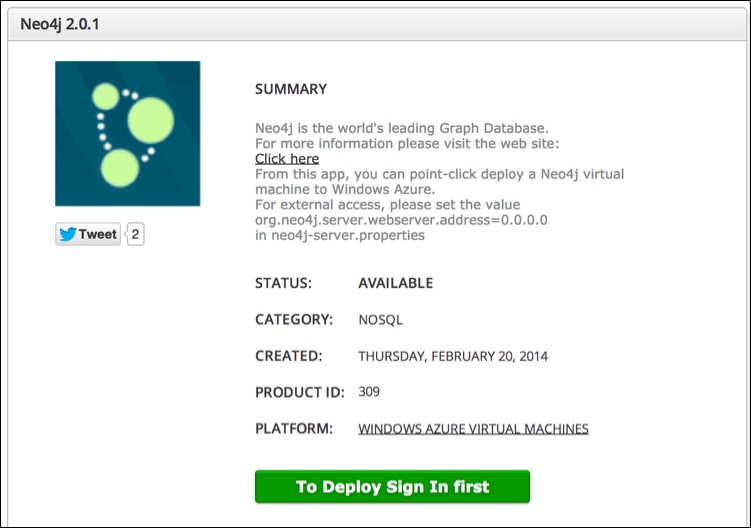Screen dimensions: 751x528
Task: Click the CATEGORY label
Action: (x=294, y=320)
